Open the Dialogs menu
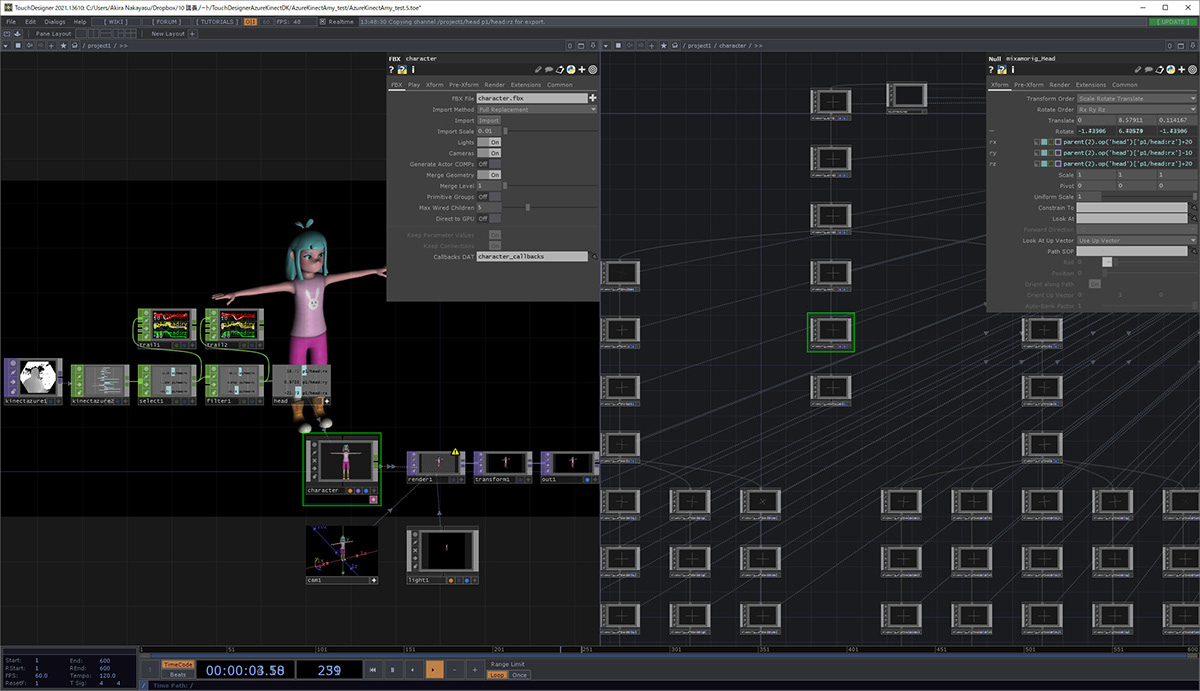The width and height of the screenshot is (1200, 691). [55, 21]
